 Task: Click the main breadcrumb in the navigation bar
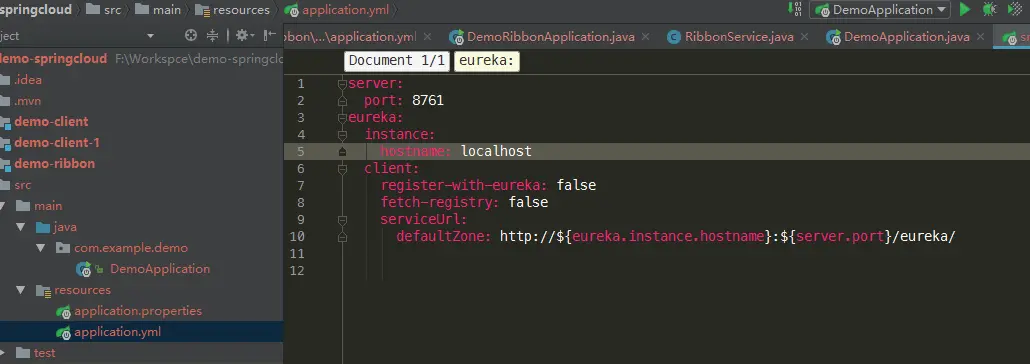158,10
